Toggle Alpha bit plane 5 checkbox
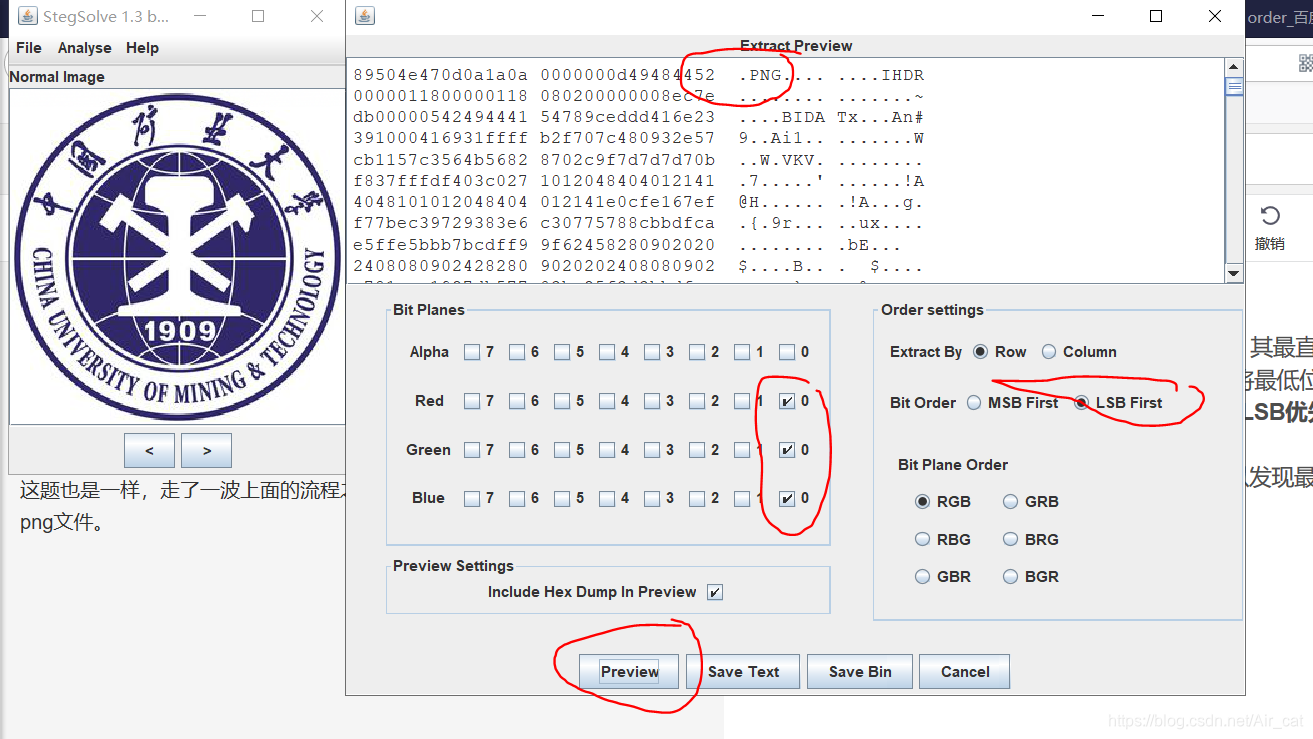The width and height of the screenshot is (1313, 739). pyautogui.click(x=562, y=352)
